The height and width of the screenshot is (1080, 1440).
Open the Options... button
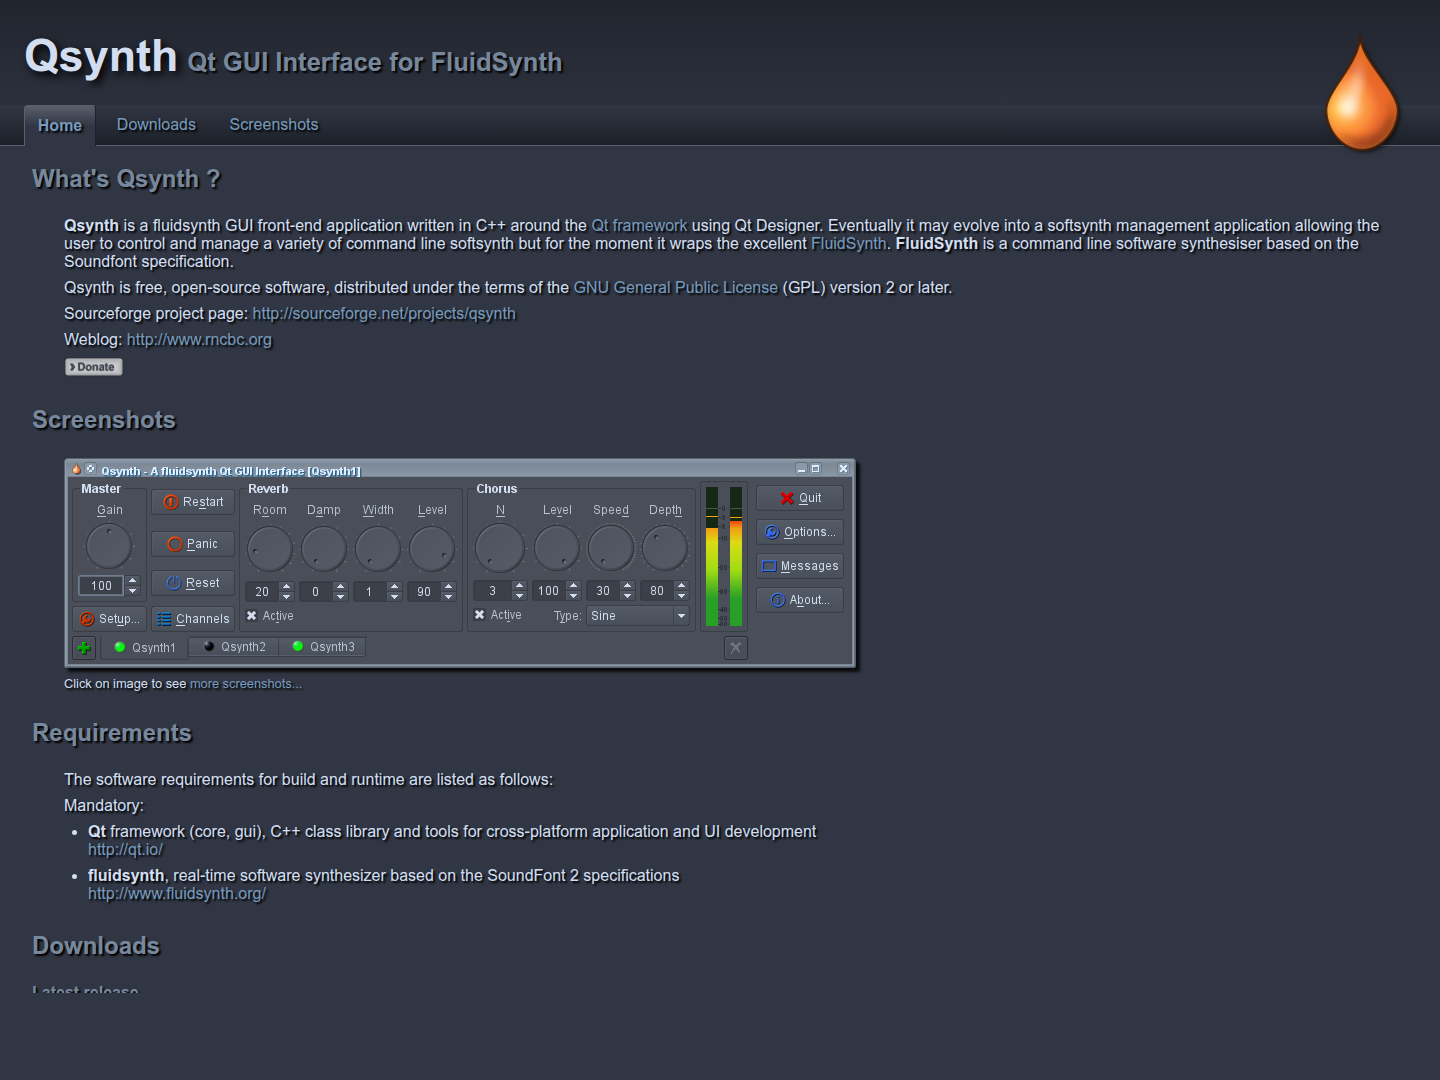coord(800,532)
